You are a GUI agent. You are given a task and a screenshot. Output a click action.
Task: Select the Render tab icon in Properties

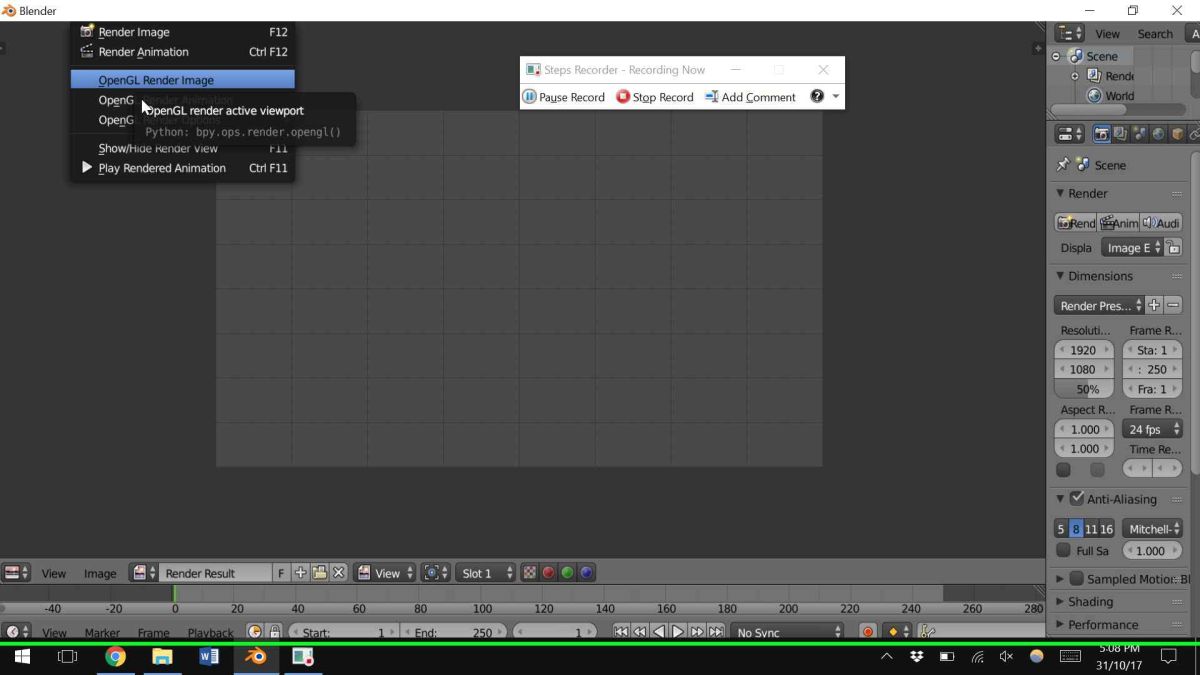click(1101, 134)
